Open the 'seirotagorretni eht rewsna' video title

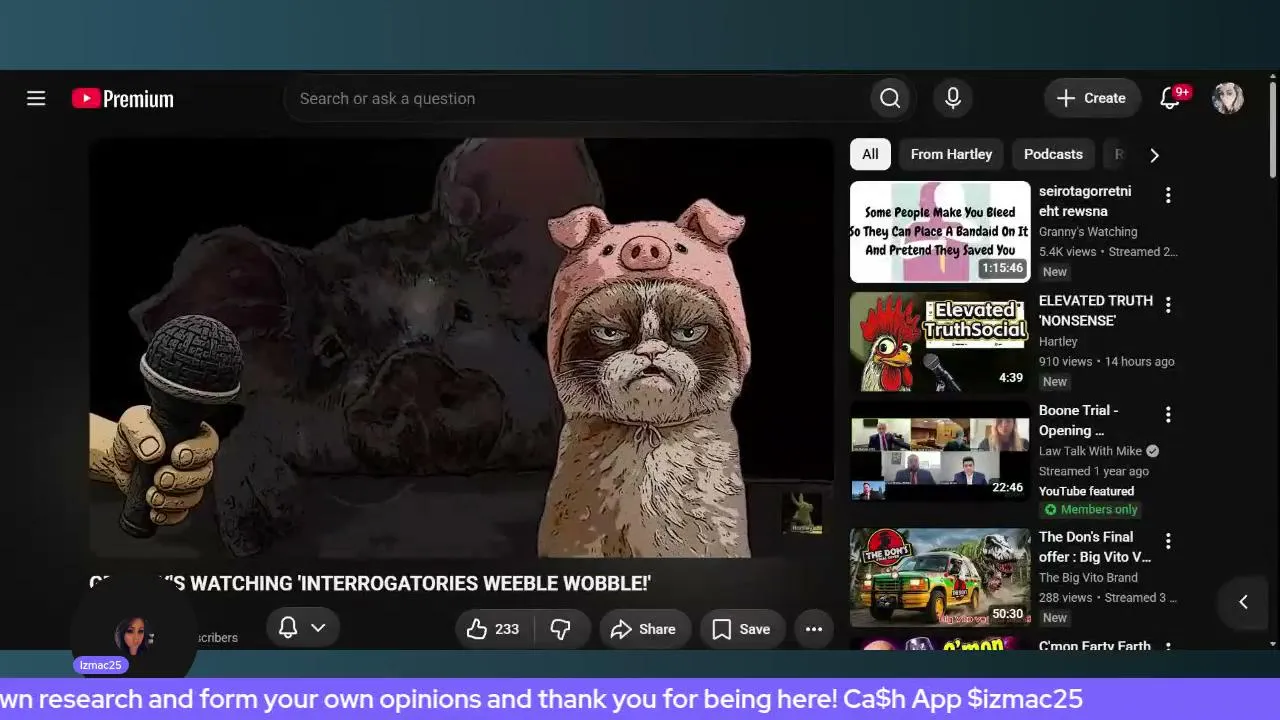1085,201
